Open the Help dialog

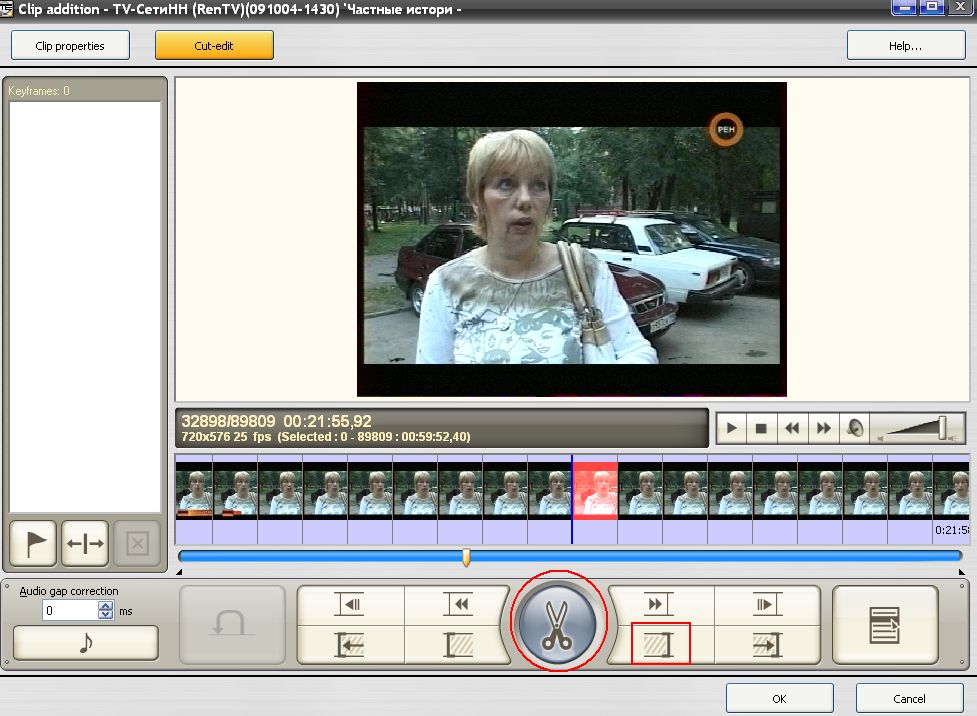(x=905, y=44)
